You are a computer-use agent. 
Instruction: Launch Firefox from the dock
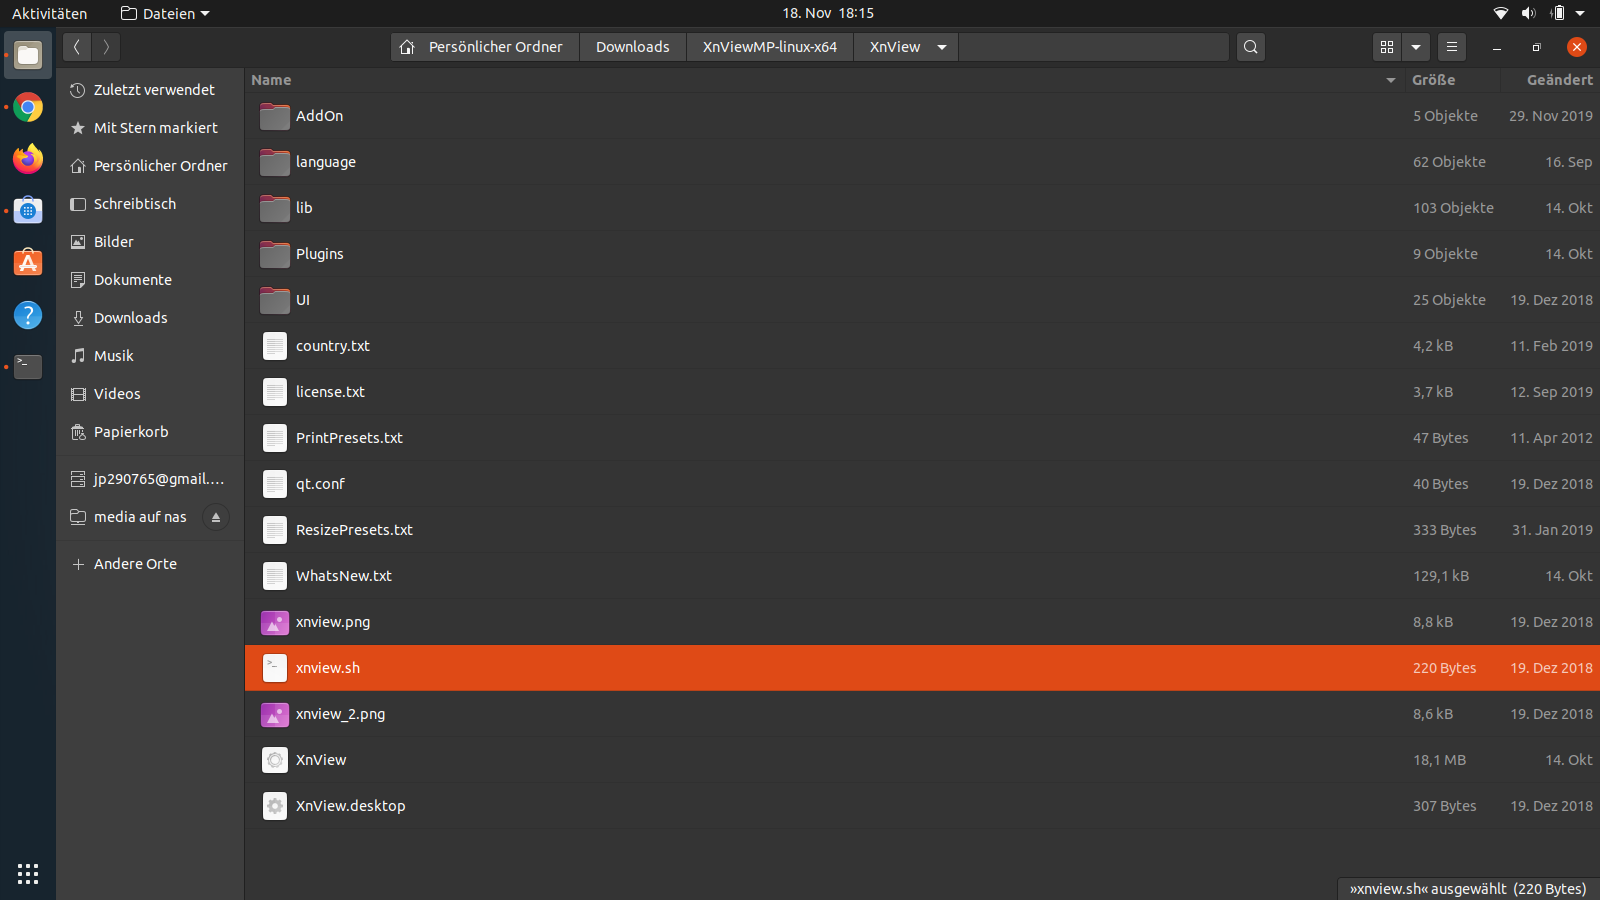[28, 159]
